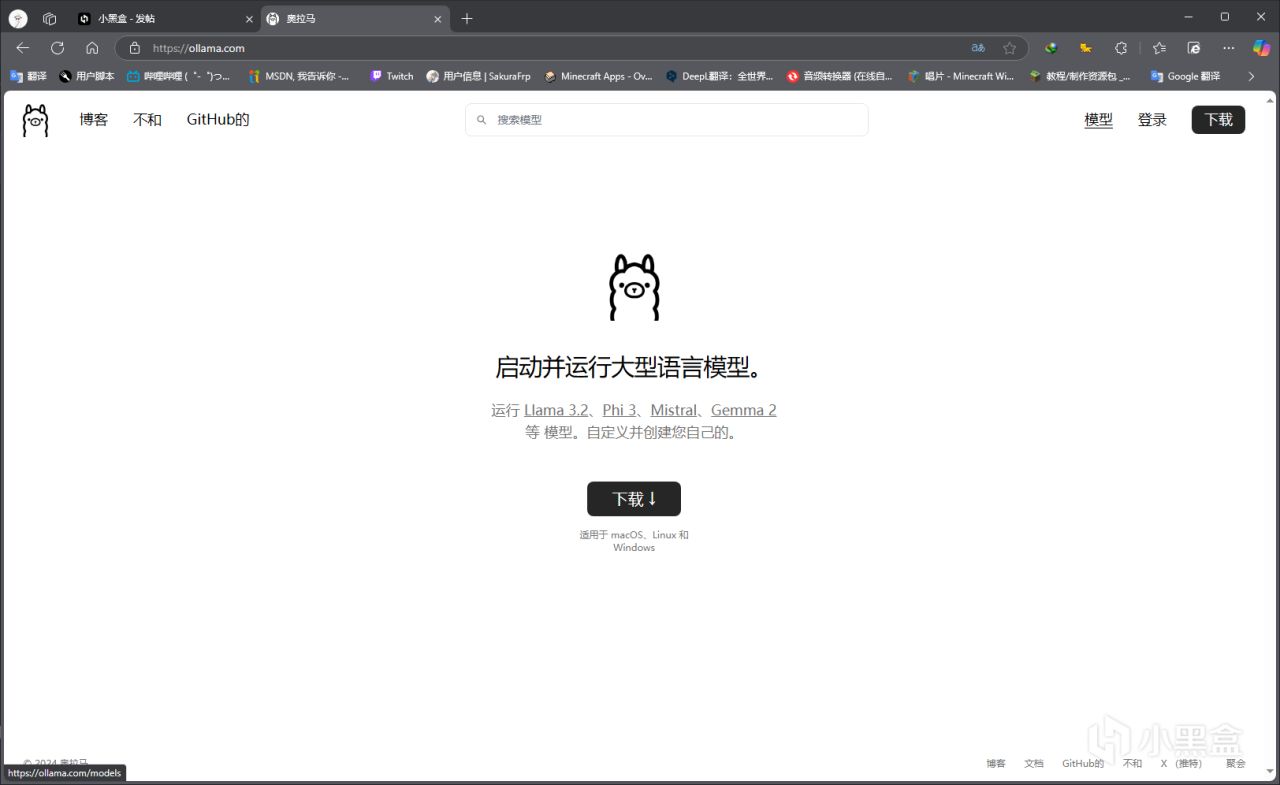The height and width of the screenshot is (785, 1280).
Task: Open the SakuraFrp 用户信息 bookmark
Action: [479, 76]
